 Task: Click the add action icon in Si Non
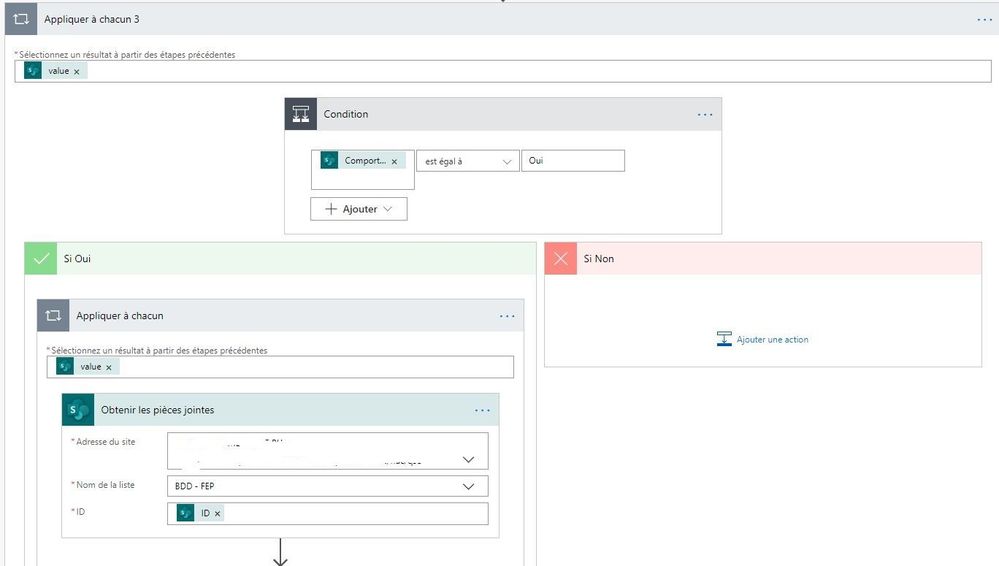[724, 339]
